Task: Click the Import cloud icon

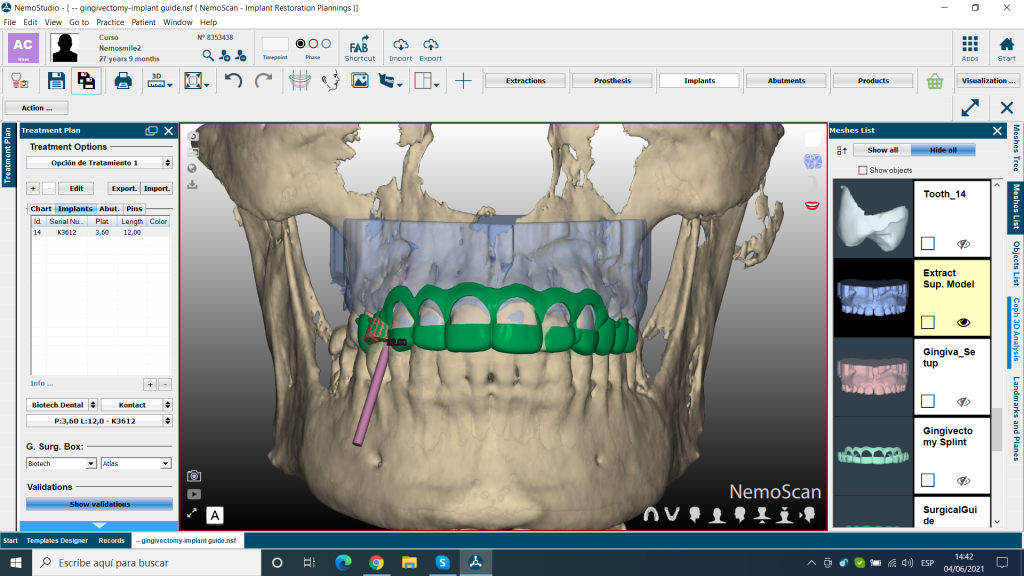Action: click(400, 48)
